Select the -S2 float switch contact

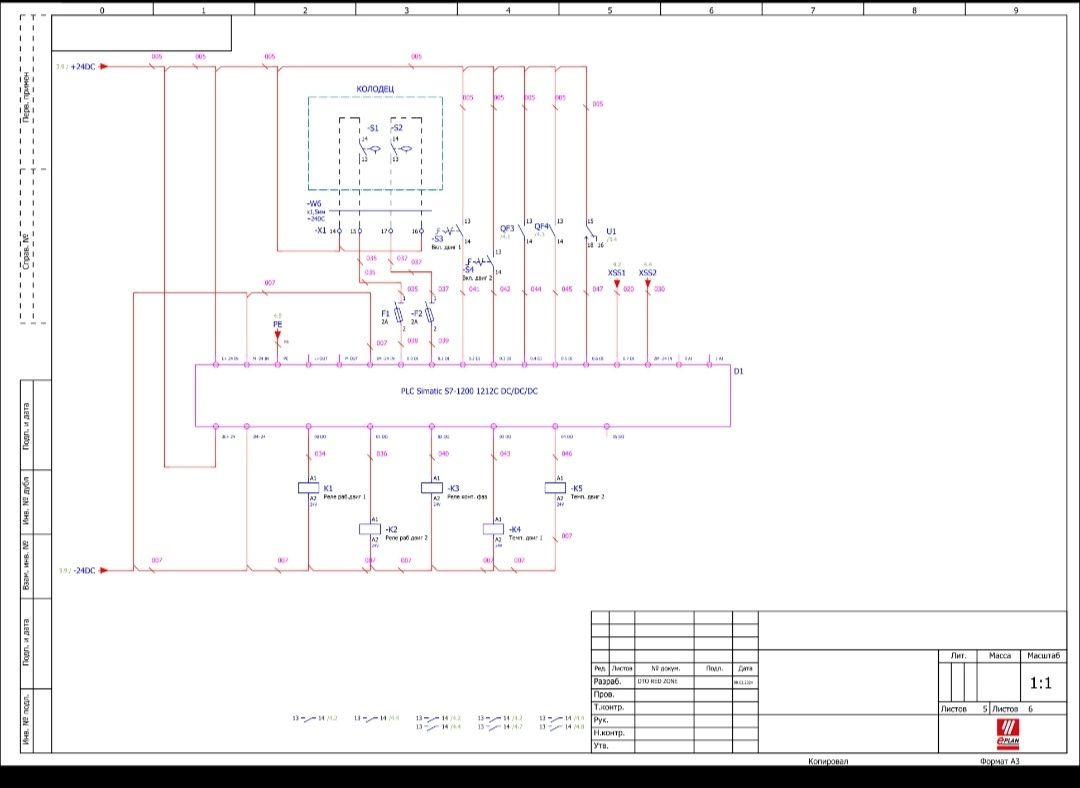tap(399, 148)
